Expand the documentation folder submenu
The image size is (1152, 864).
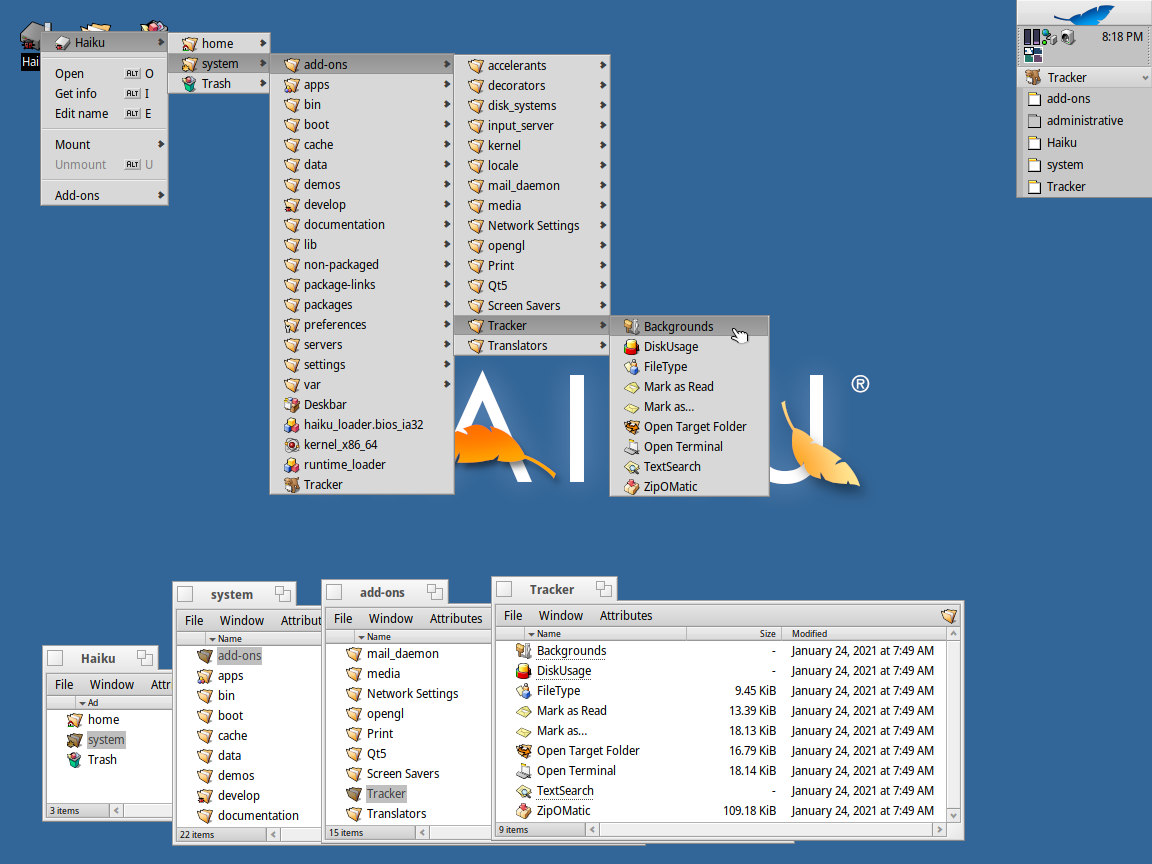tap(446, 224)
